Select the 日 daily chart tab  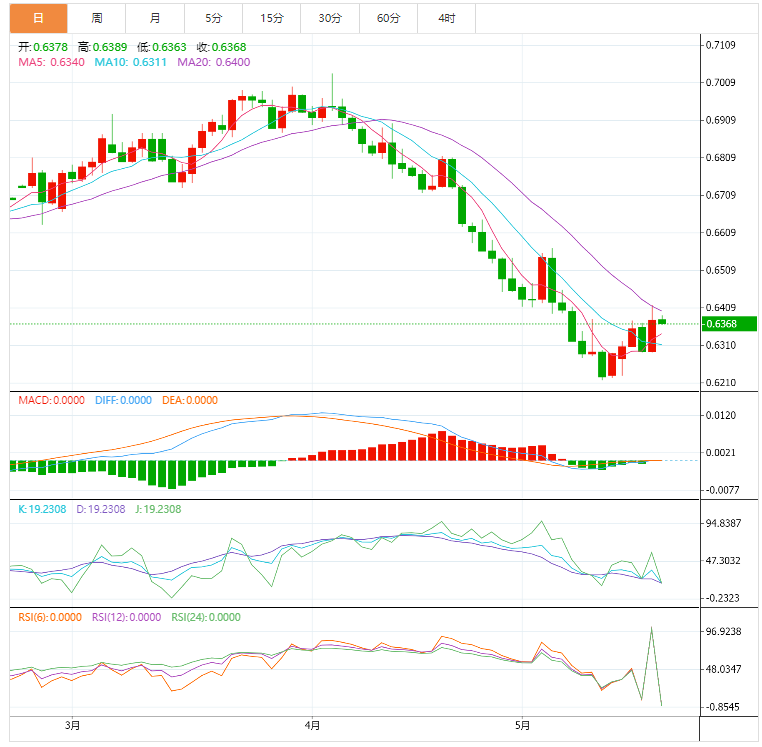[38, 18]
